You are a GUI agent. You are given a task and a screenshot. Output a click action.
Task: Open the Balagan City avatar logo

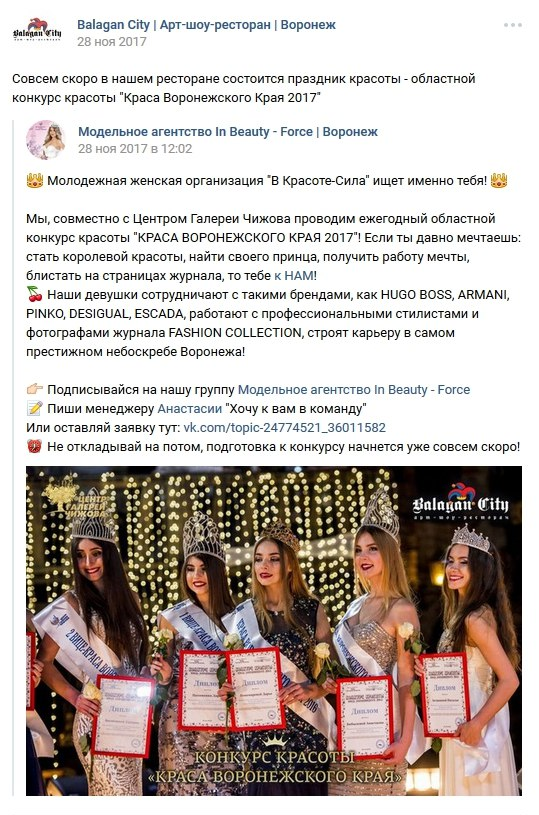tap(37, 32)
